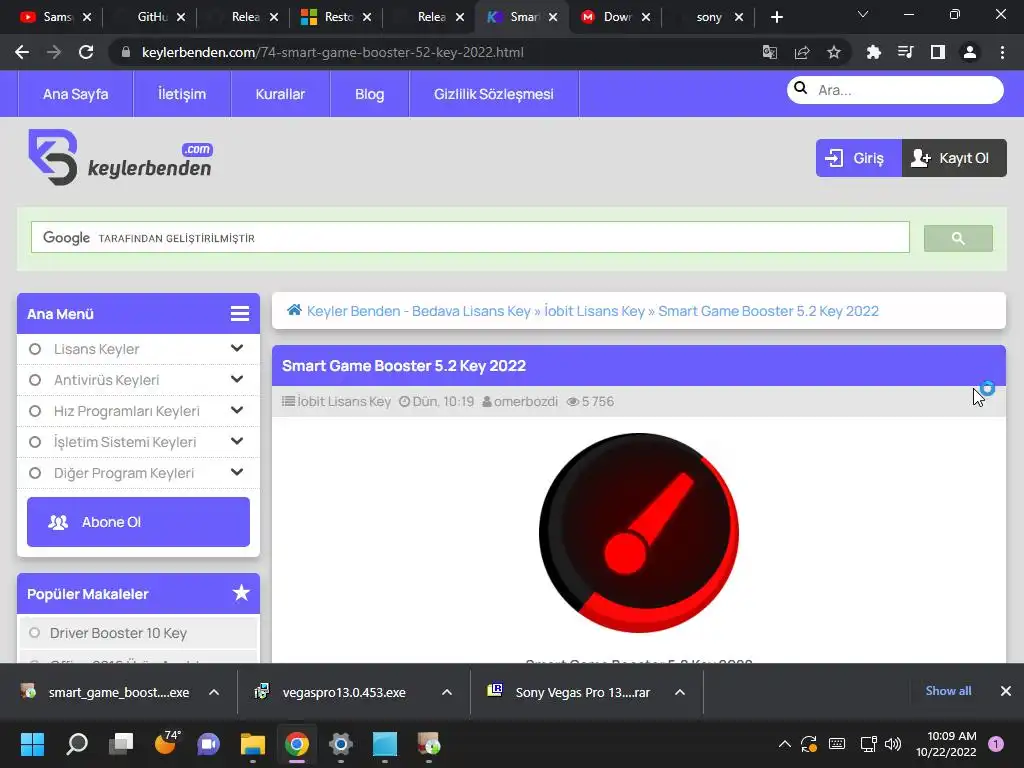The image size is (1024, 768).
Task: Open İletişim in site navigation
Action: [182, 94]
